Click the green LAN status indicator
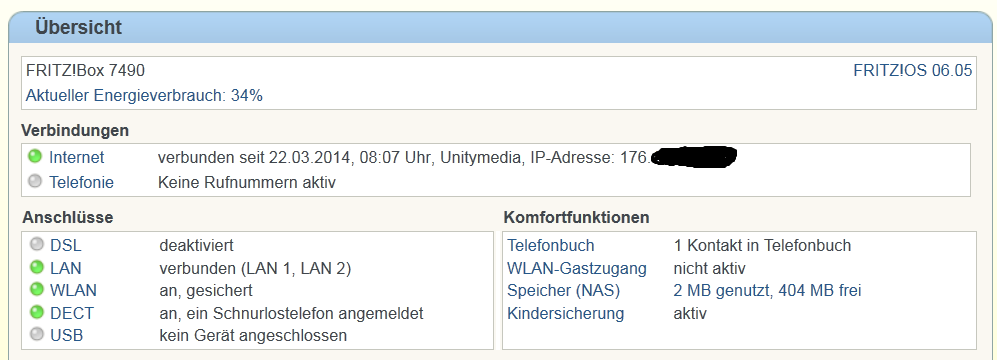 37,267
